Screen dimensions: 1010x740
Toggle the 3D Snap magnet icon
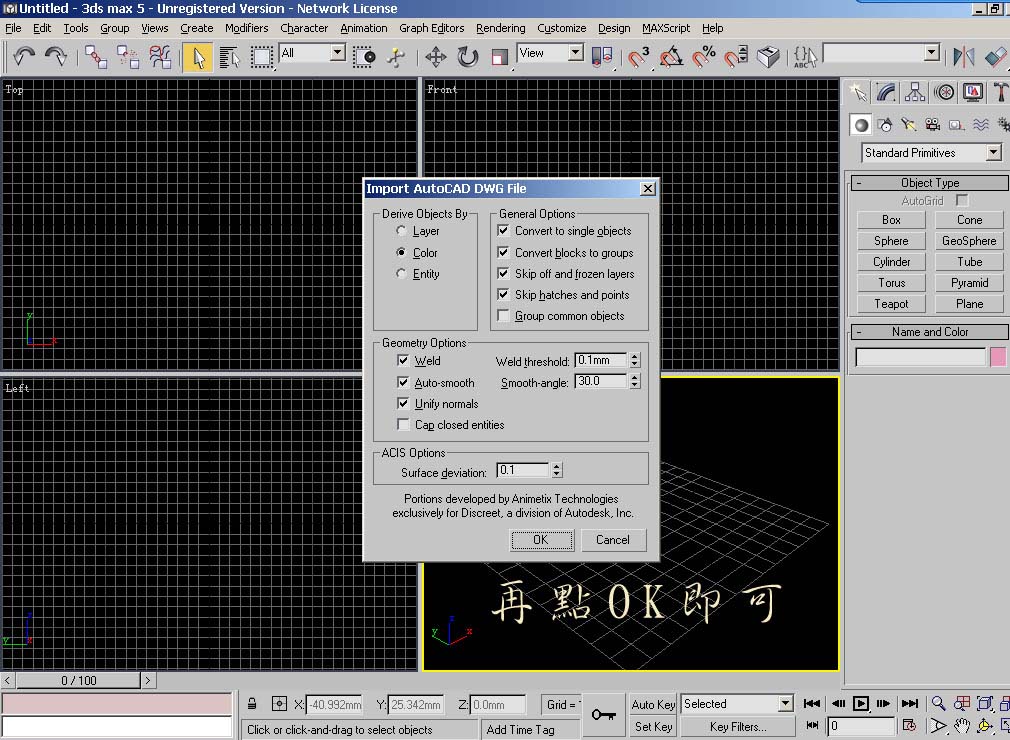[x=638, y=57]
